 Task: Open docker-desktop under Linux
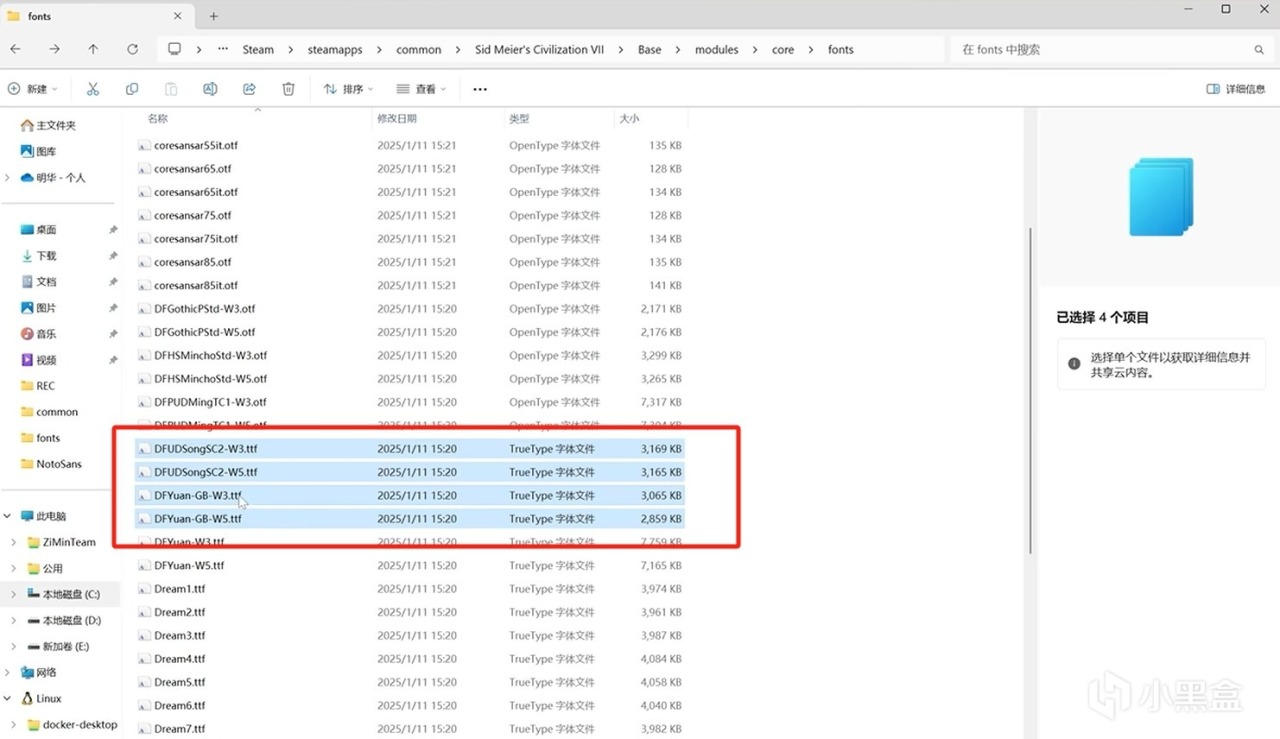click(71, 724)
